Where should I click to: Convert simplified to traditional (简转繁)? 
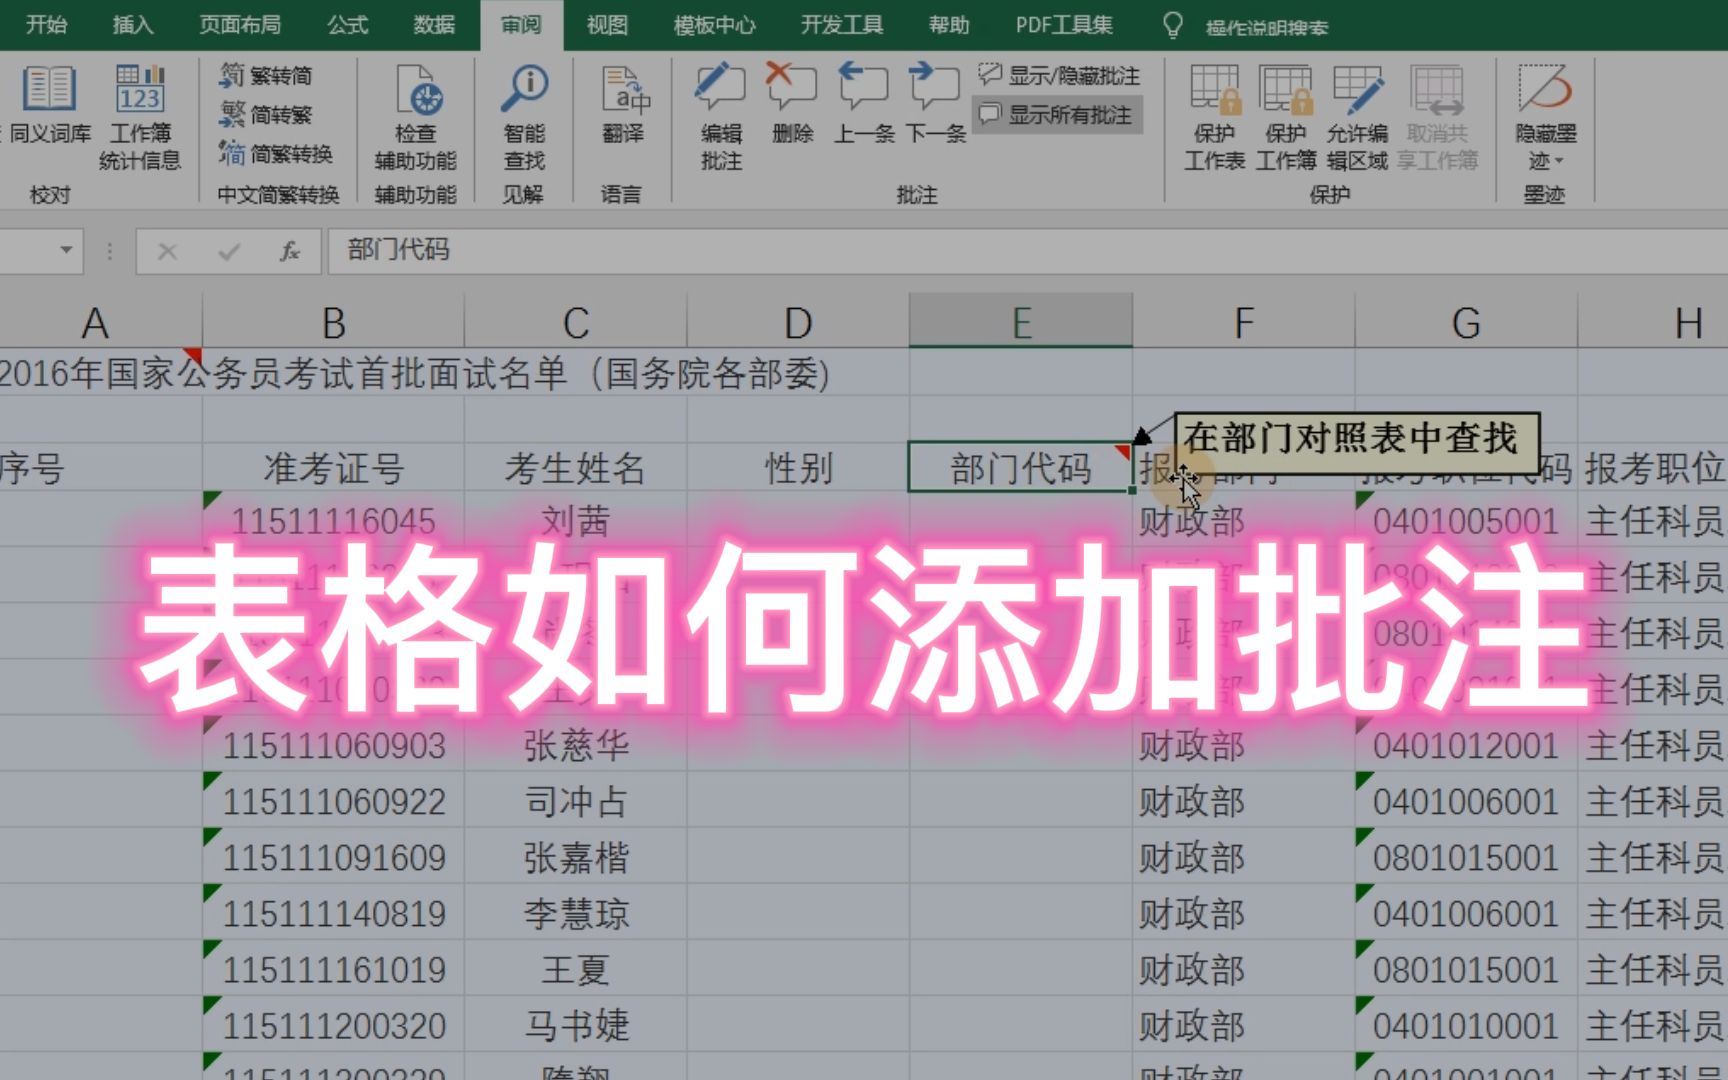[266, 115]
